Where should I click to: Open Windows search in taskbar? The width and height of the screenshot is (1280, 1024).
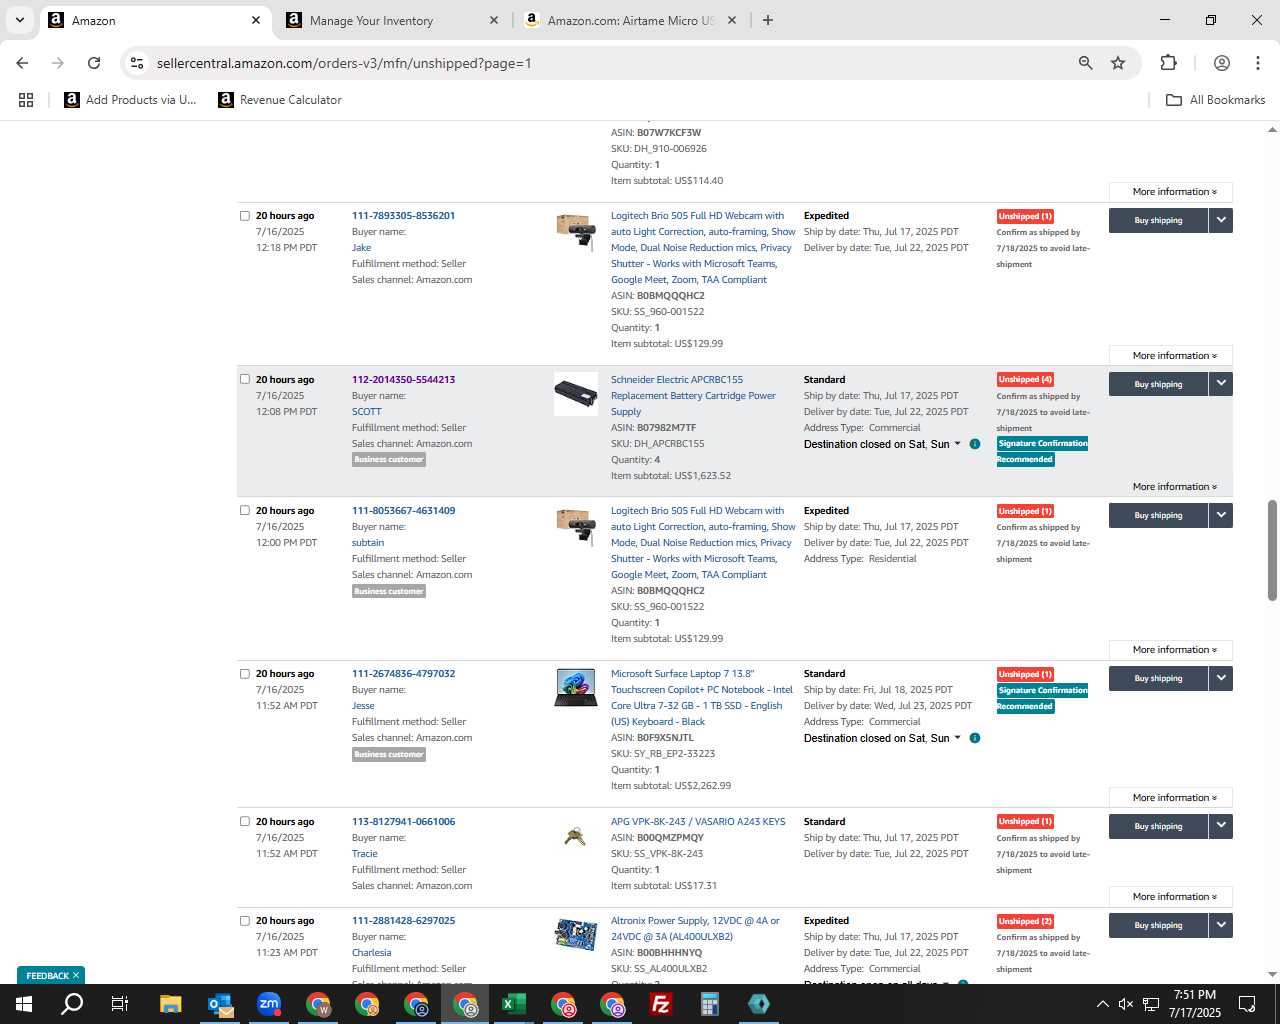pyautogui.click(x=72, y=1004)
